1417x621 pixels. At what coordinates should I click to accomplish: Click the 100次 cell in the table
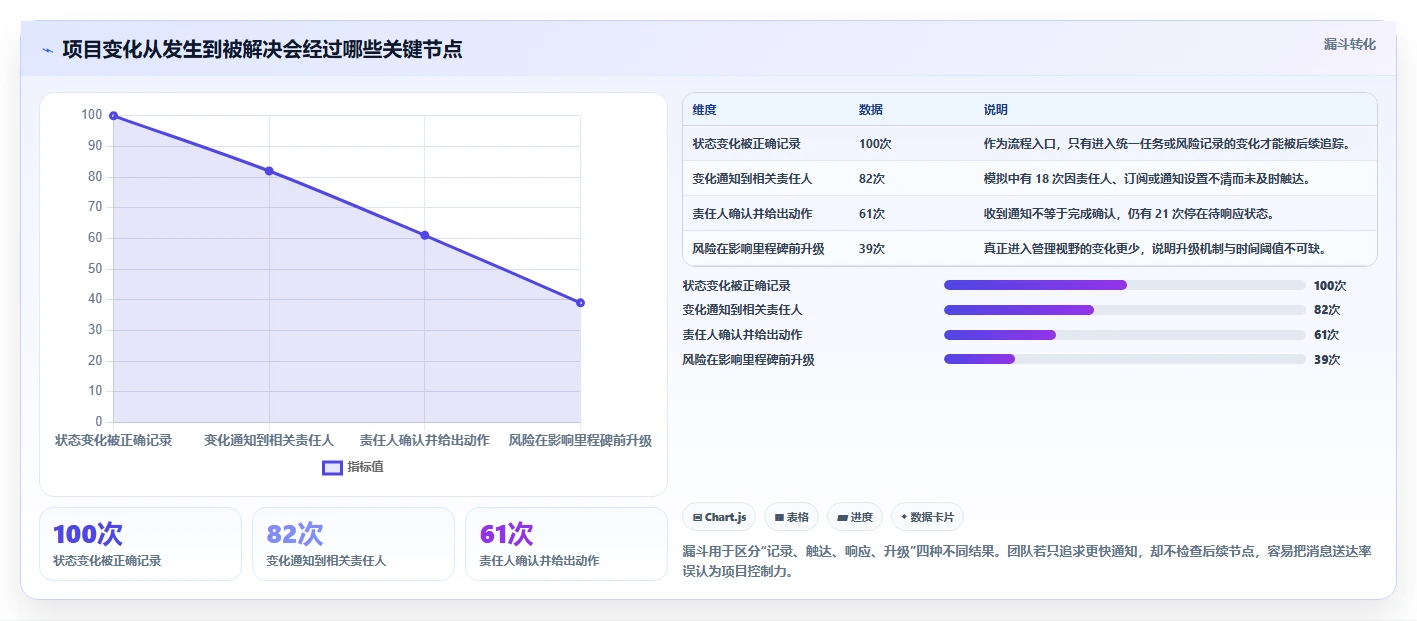click(x=875, y=144)
